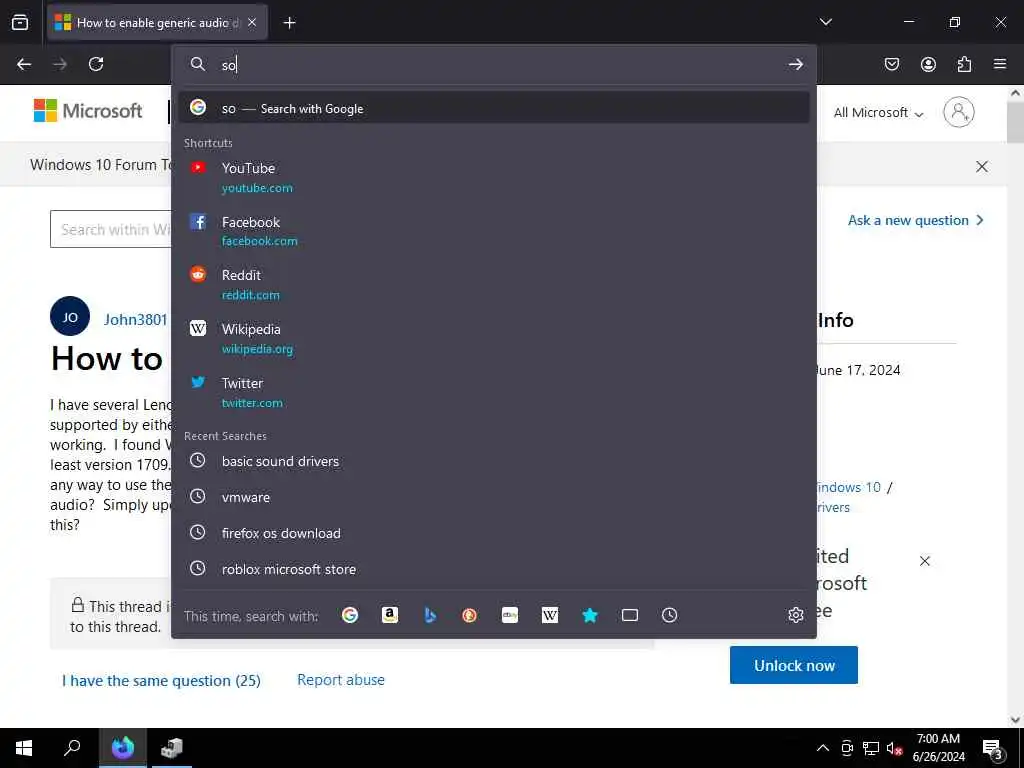Screen dimensions: 1024x768
Task: Search this time with DuckDuckGo icon
Action: click(470, 615)
